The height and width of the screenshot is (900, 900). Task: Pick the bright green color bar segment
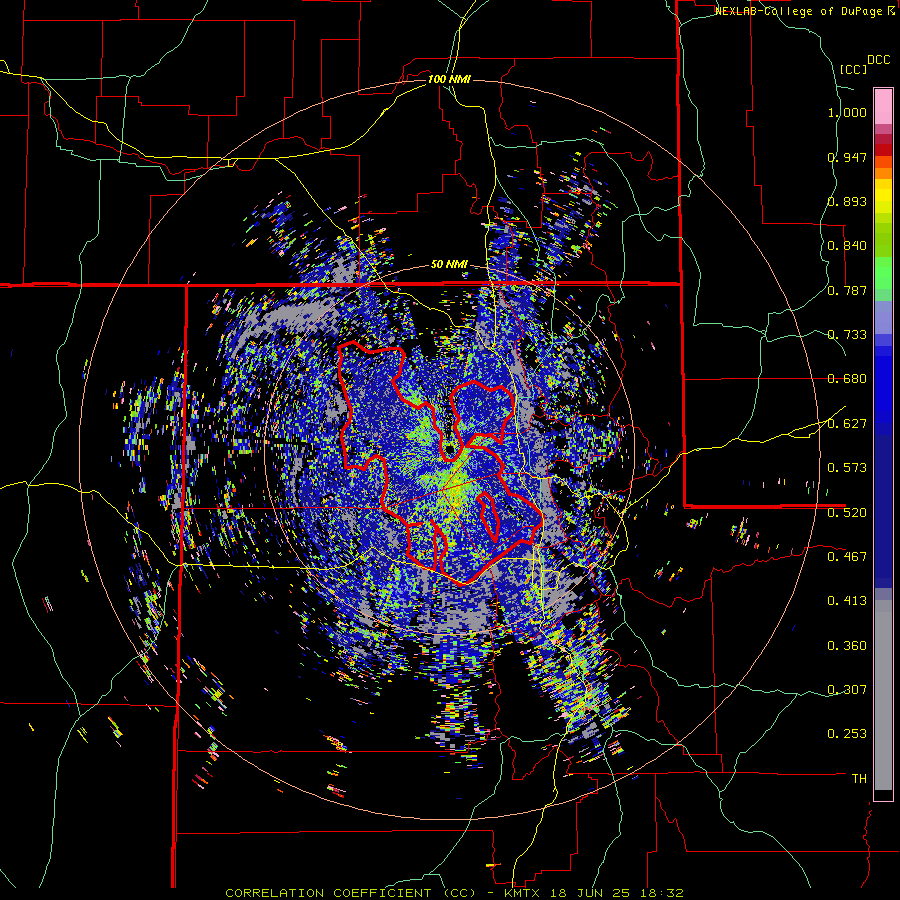883,273
